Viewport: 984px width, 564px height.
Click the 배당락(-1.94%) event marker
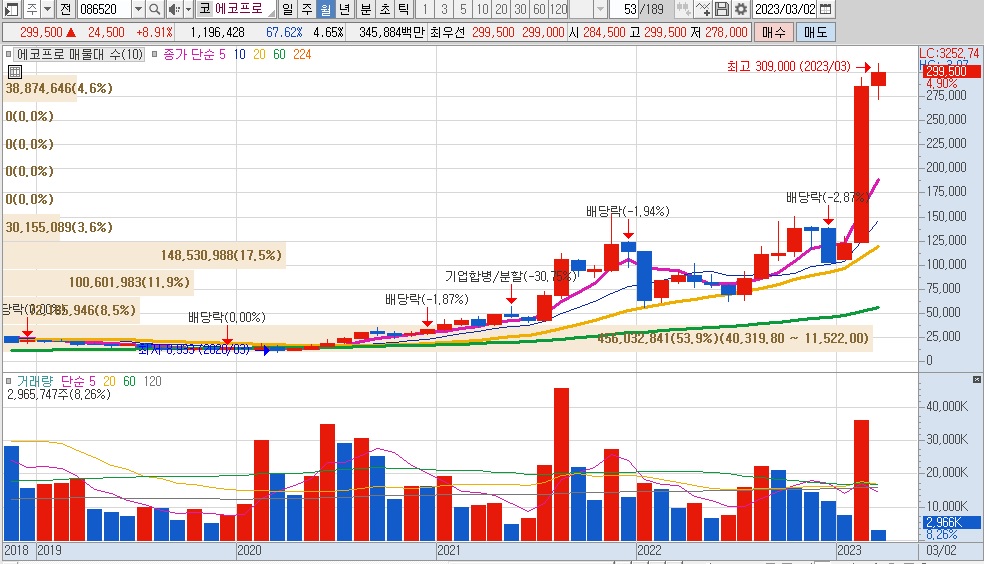628,211
